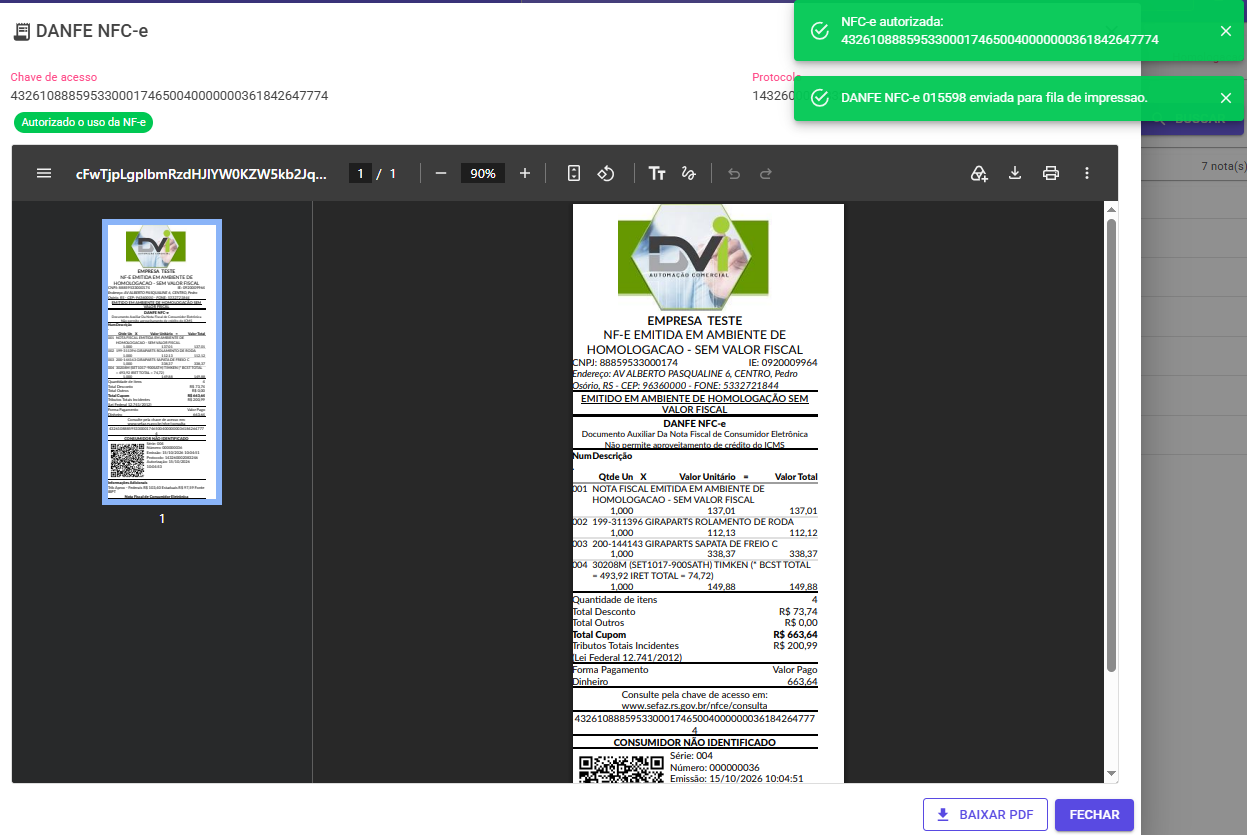Click the receipt icon beside the dialog title
The image size is (1247, 835).
21,32
